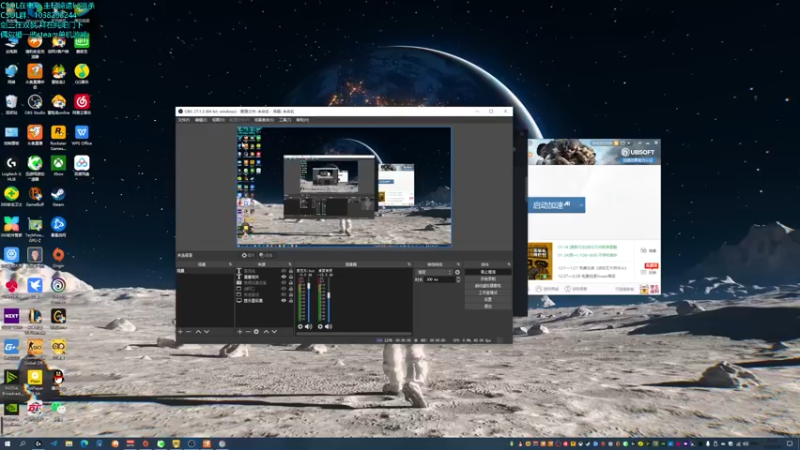This screenshot has width=800, height=450.
Task: Pop out the Controls dock header icon
Action: click(x=509, y=264)
